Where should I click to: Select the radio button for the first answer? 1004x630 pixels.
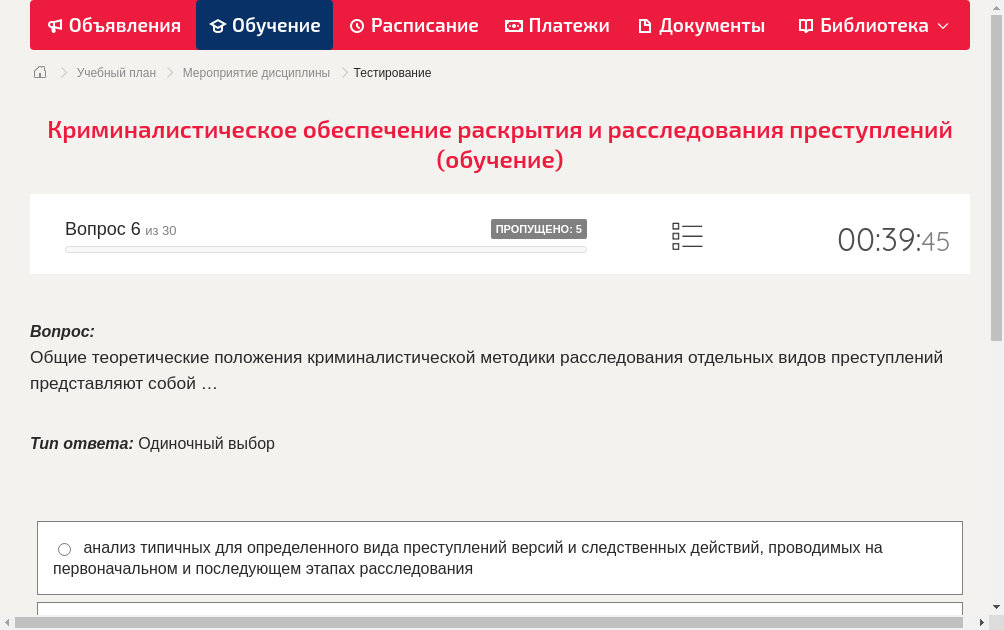coord(64,548)
